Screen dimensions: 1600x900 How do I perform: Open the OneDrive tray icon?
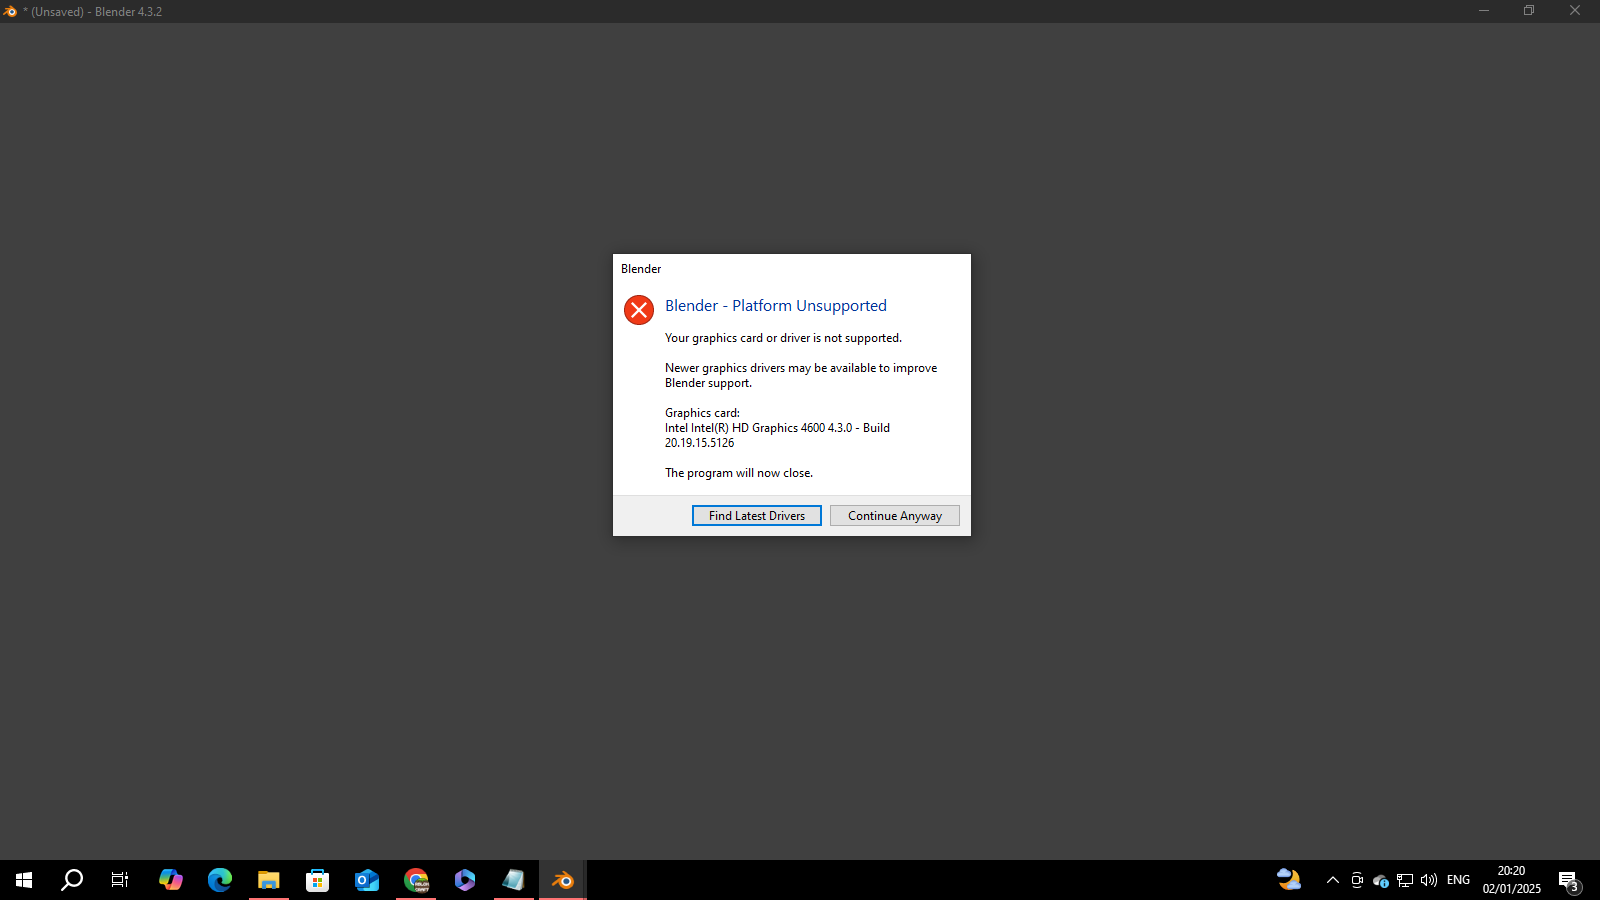tap(1381, 881)
